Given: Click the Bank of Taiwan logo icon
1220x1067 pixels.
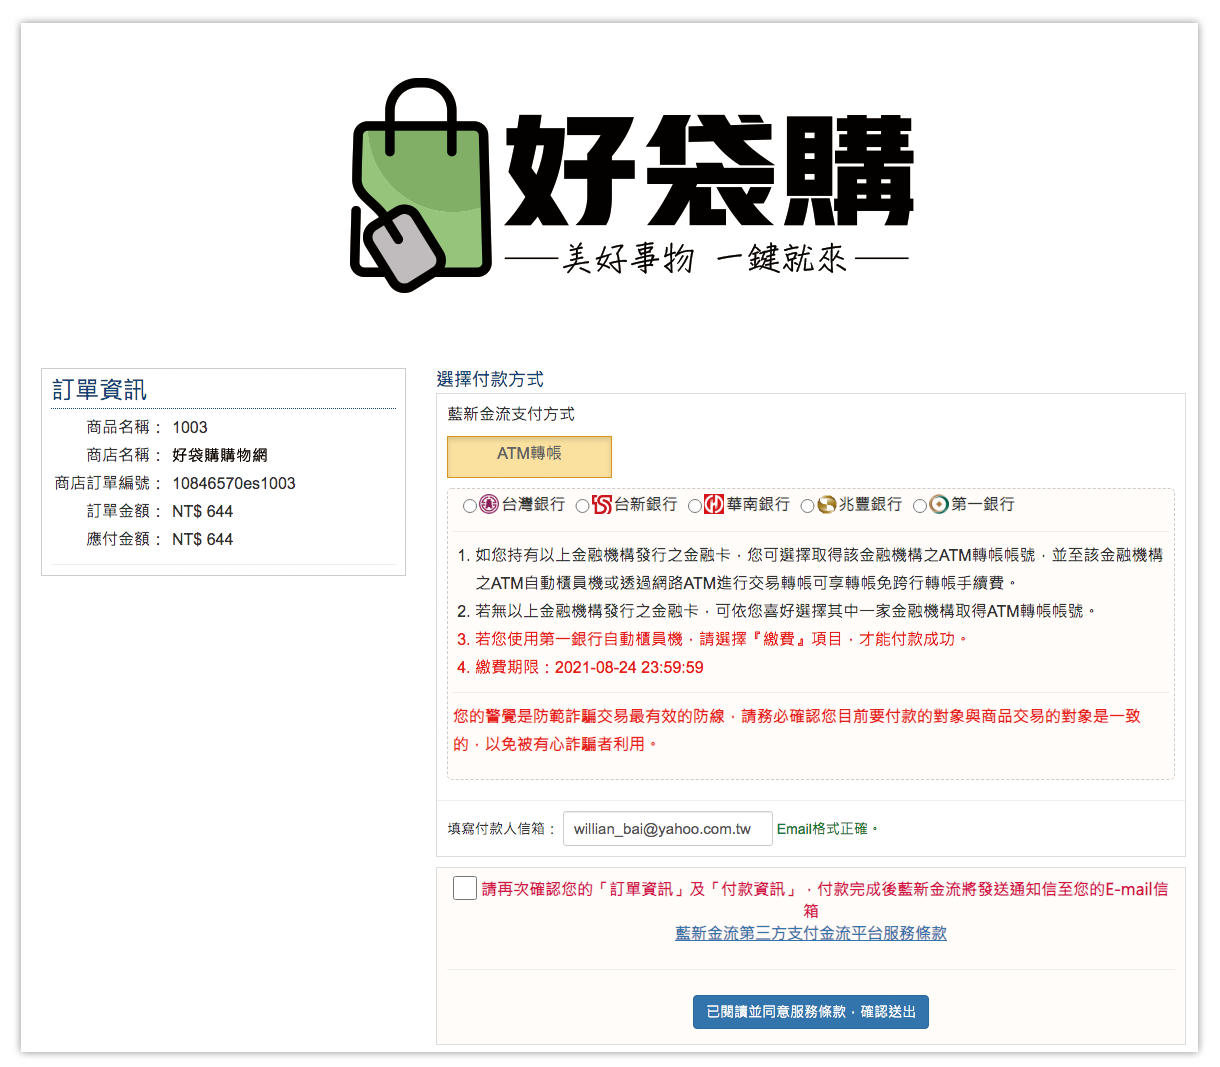Looking at the screenshot, I should (489, 505).
